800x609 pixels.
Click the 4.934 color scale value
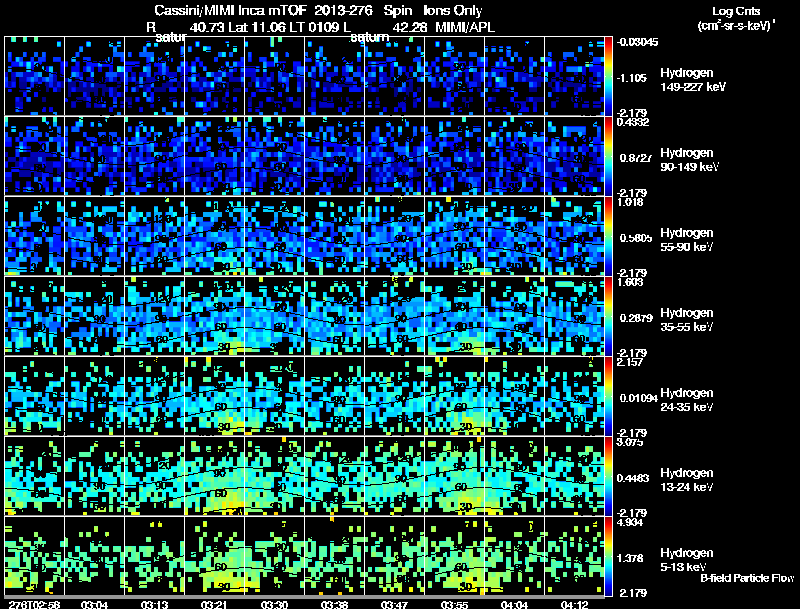[630, 522]
